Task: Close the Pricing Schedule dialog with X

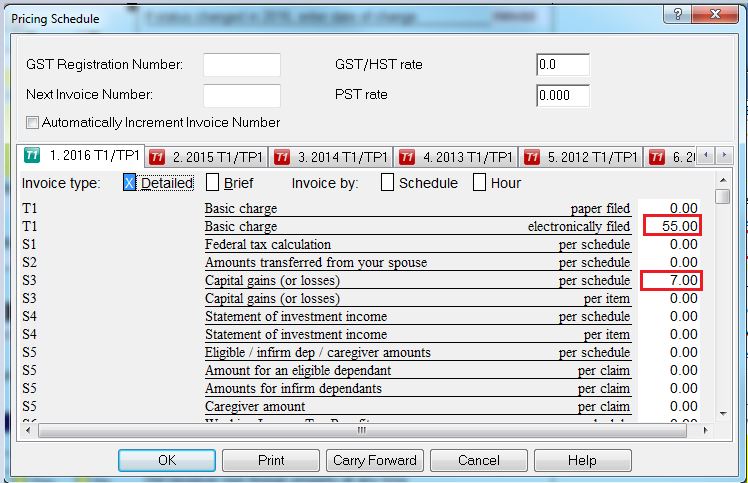Action: point(715,14)
